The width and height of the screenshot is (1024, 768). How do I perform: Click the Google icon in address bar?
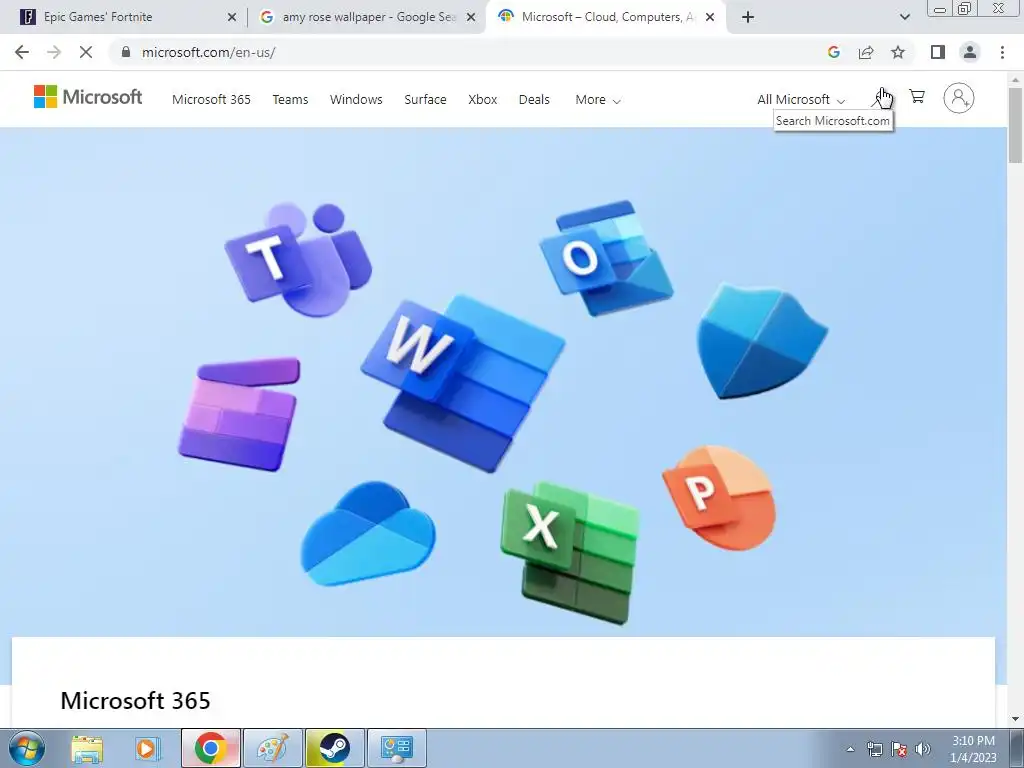coord(833,52)
